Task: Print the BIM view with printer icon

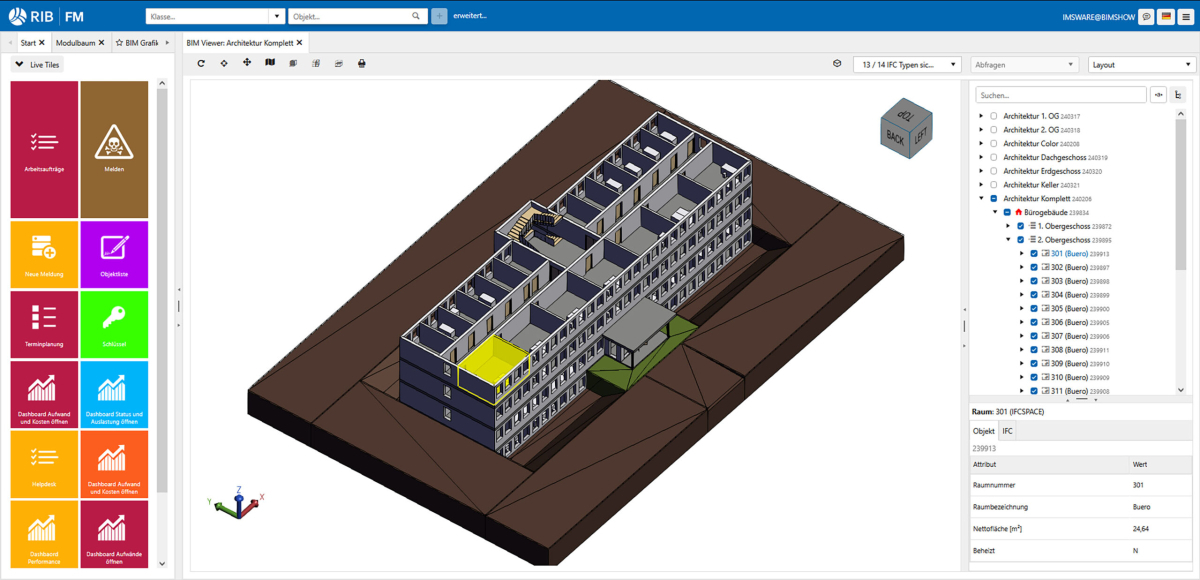Action: point(362,63)
